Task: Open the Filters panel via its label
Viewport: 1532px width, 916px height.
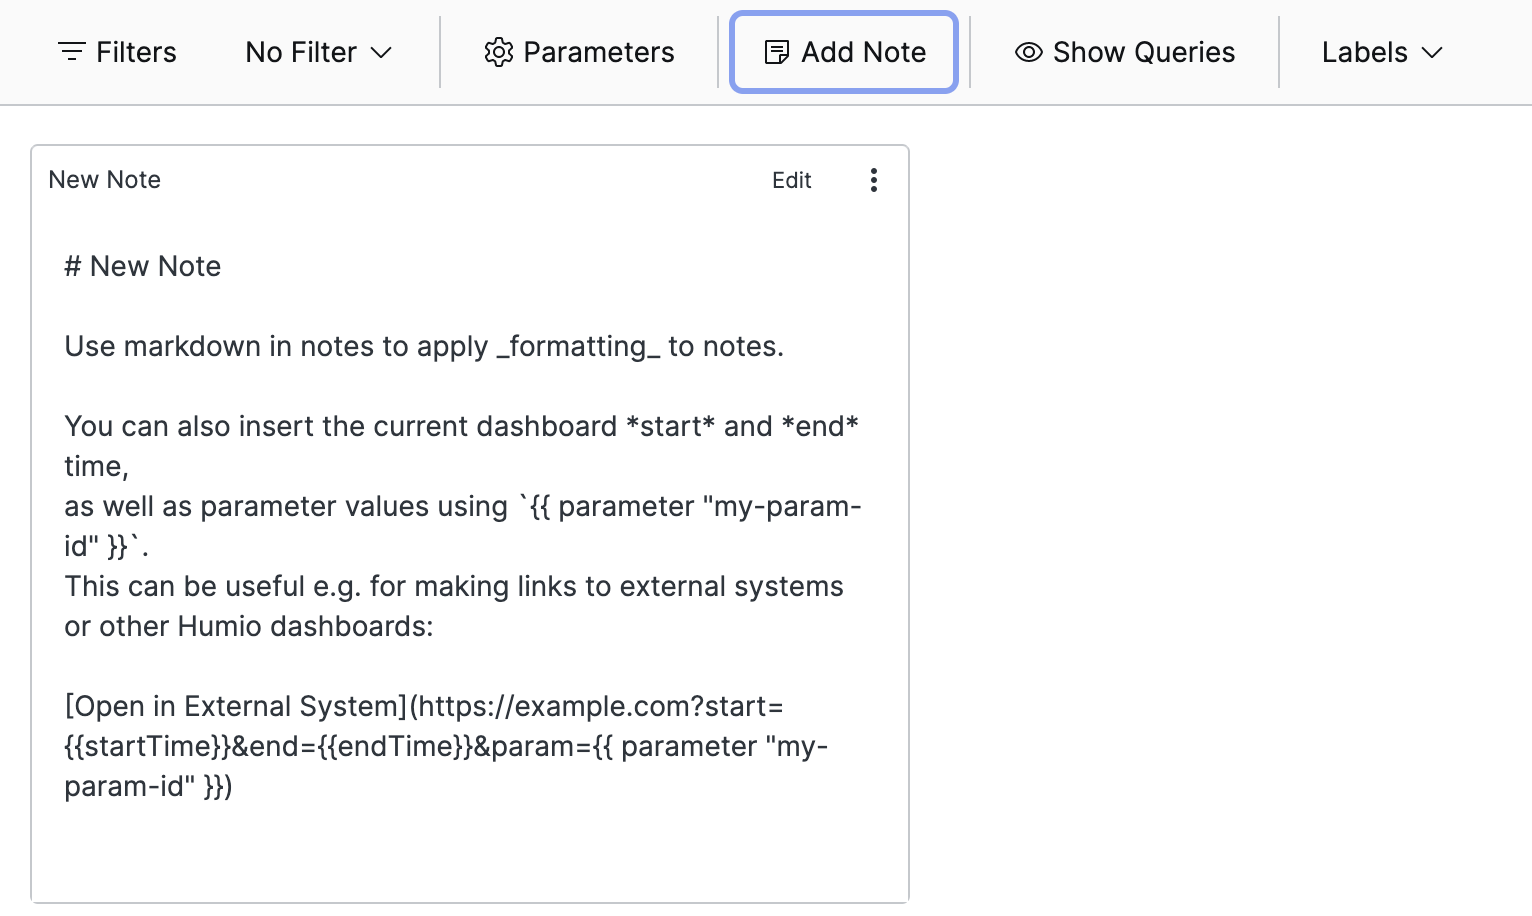Action: 136,52
